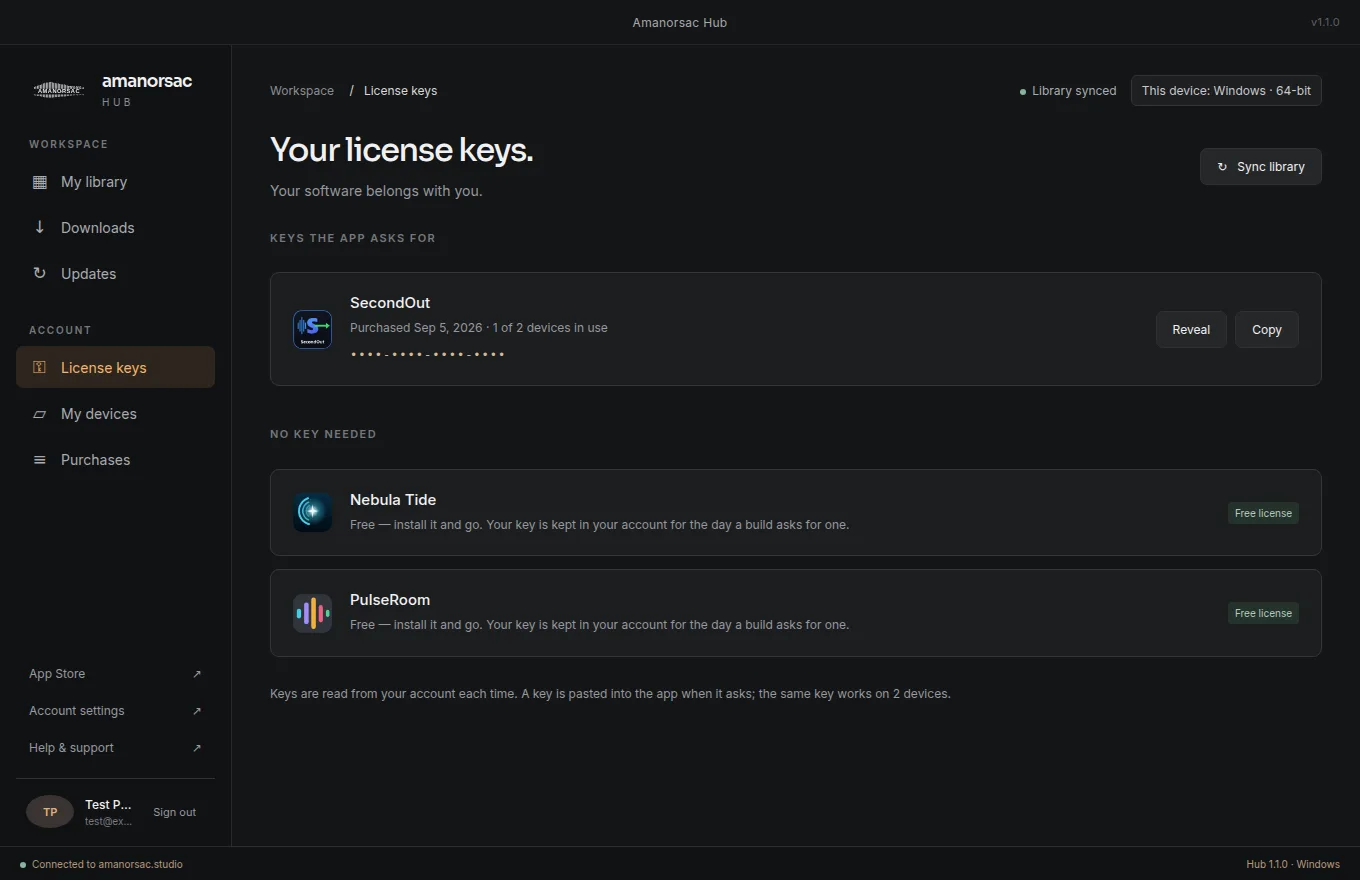Click the Purchases list icon
The height and width of the screenshot is (880, 1360).
40,460
